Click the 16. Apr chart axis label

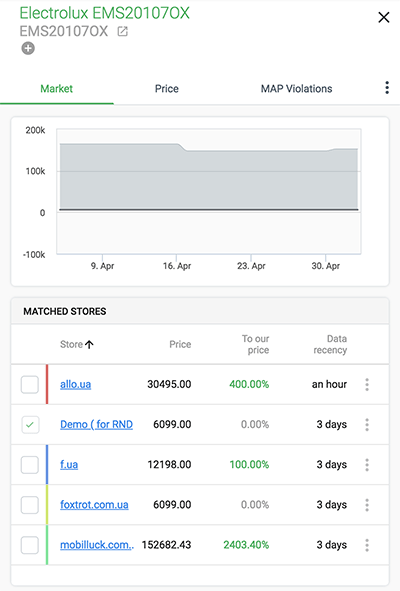coord(177,266)
